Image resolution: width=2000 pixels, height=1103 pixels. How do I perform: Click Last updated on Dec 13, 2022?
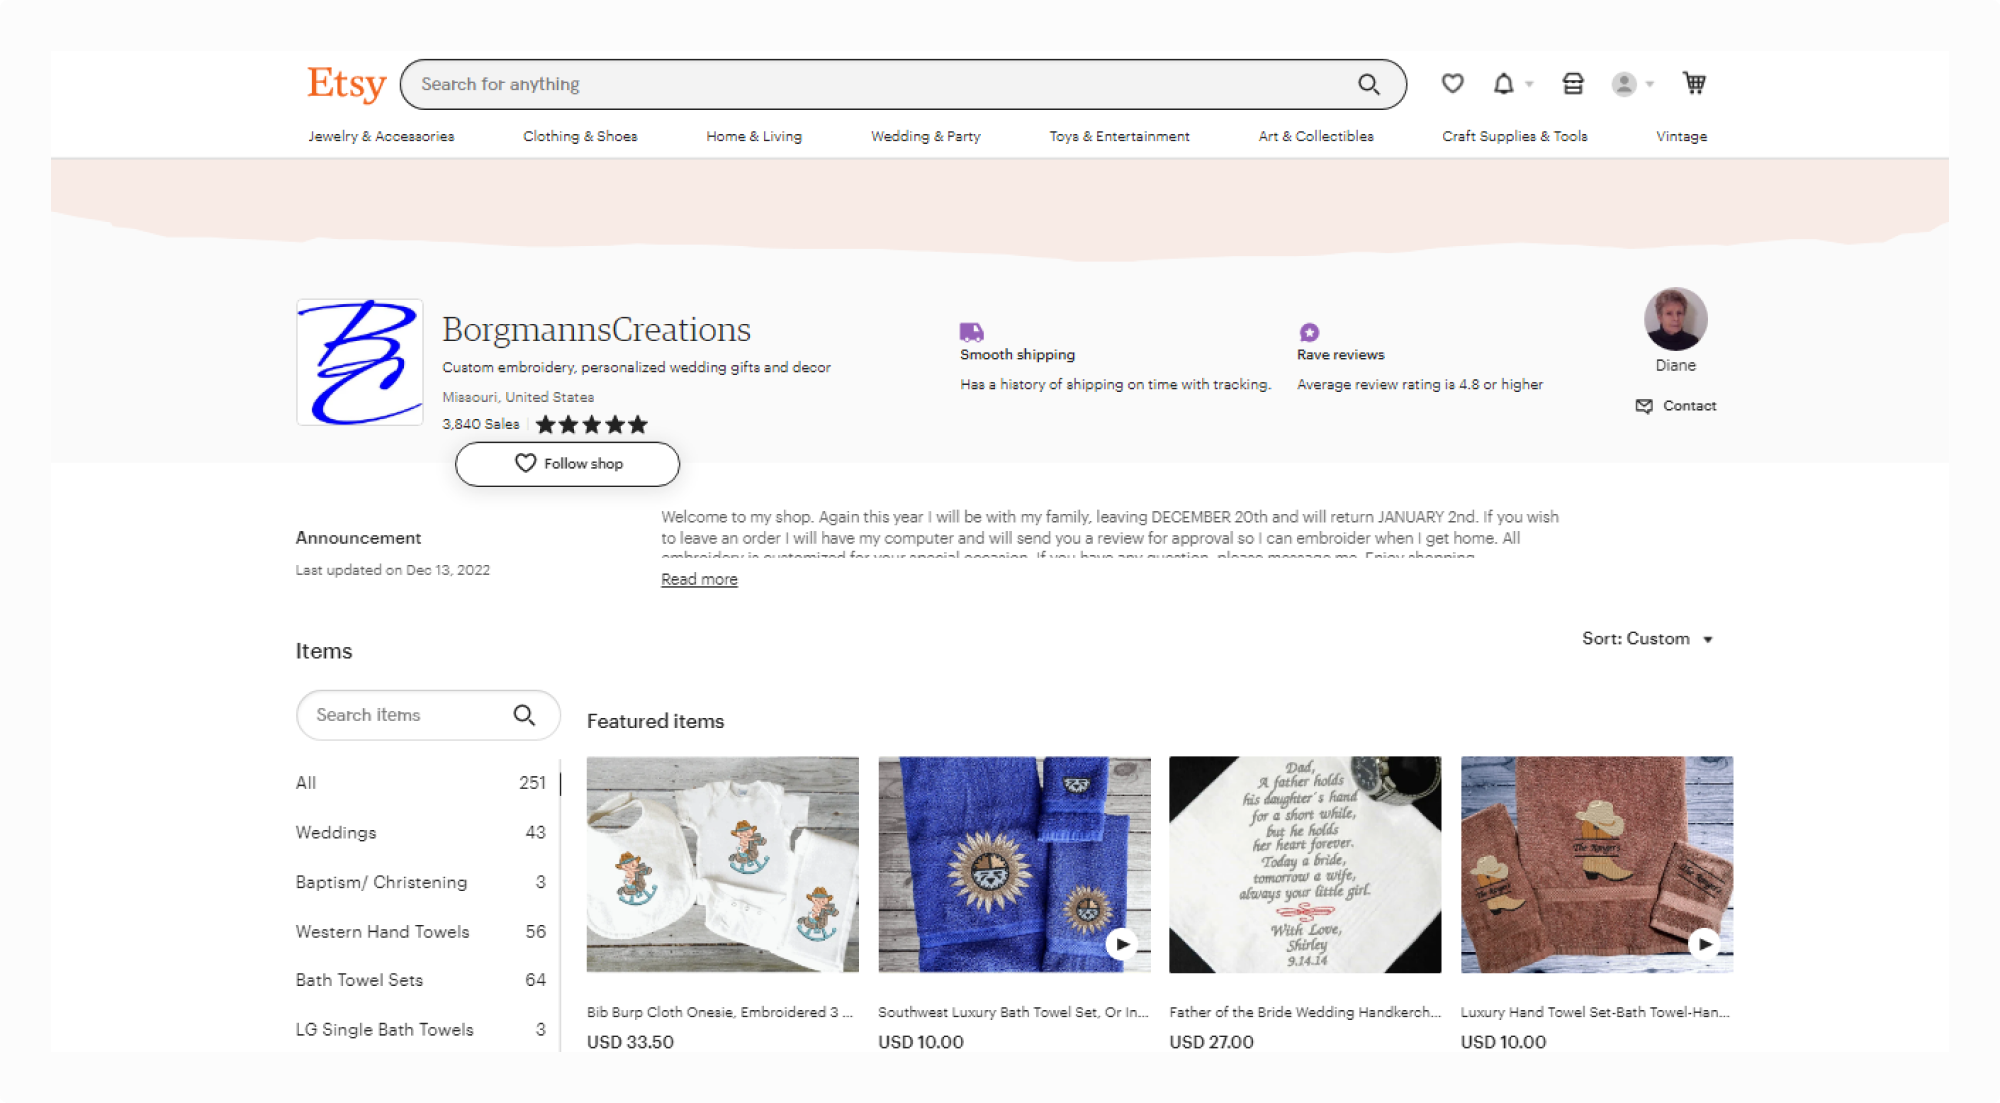[x=392, y=570]
